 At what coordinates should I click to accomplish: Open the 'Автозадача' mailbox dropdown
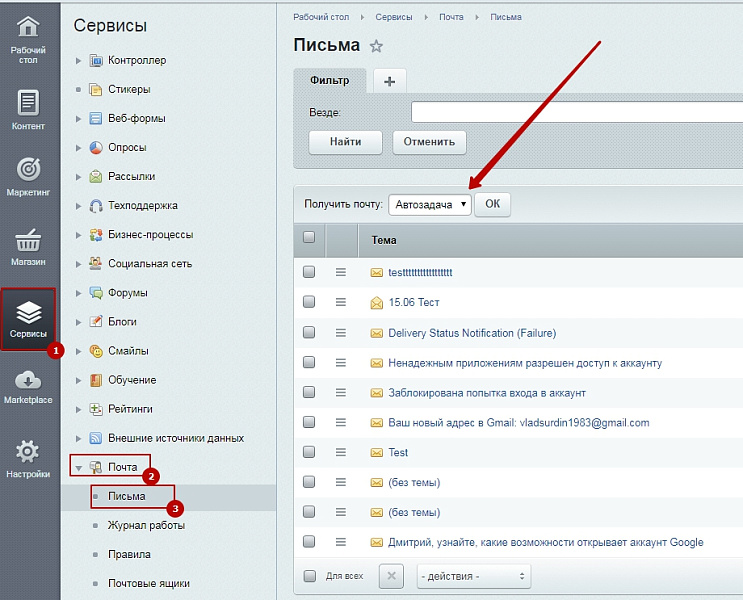point(430,204)
